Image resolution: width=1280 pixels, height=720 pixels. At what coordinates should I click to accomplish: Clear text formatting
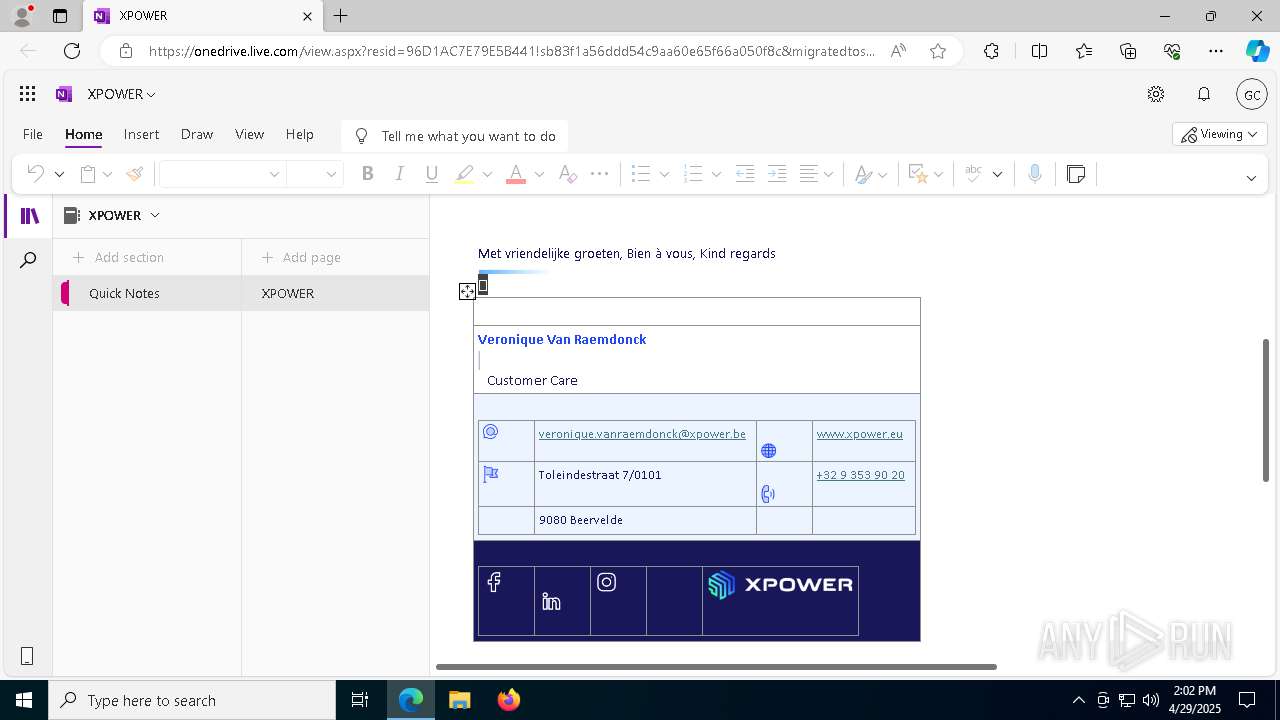tap(567, 174)
